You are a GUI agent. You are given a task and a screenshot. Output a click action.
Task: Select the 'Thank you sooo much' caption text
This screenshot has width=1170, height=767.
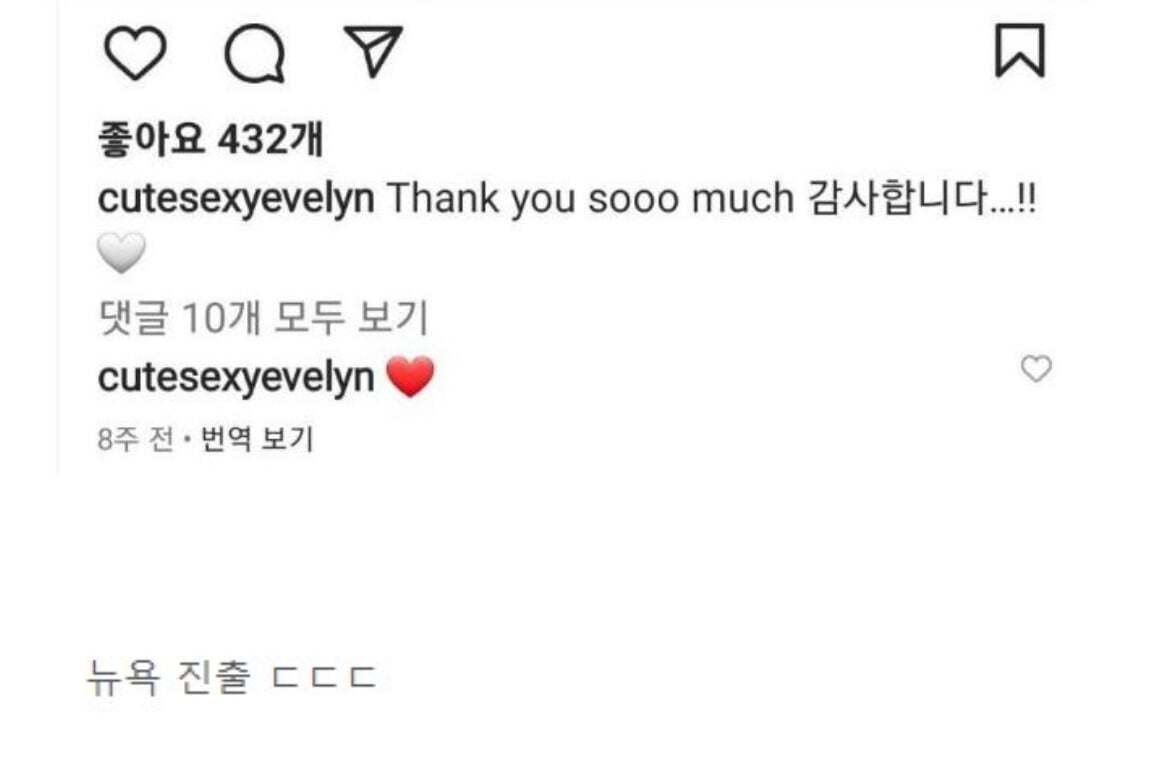point(590,198)
